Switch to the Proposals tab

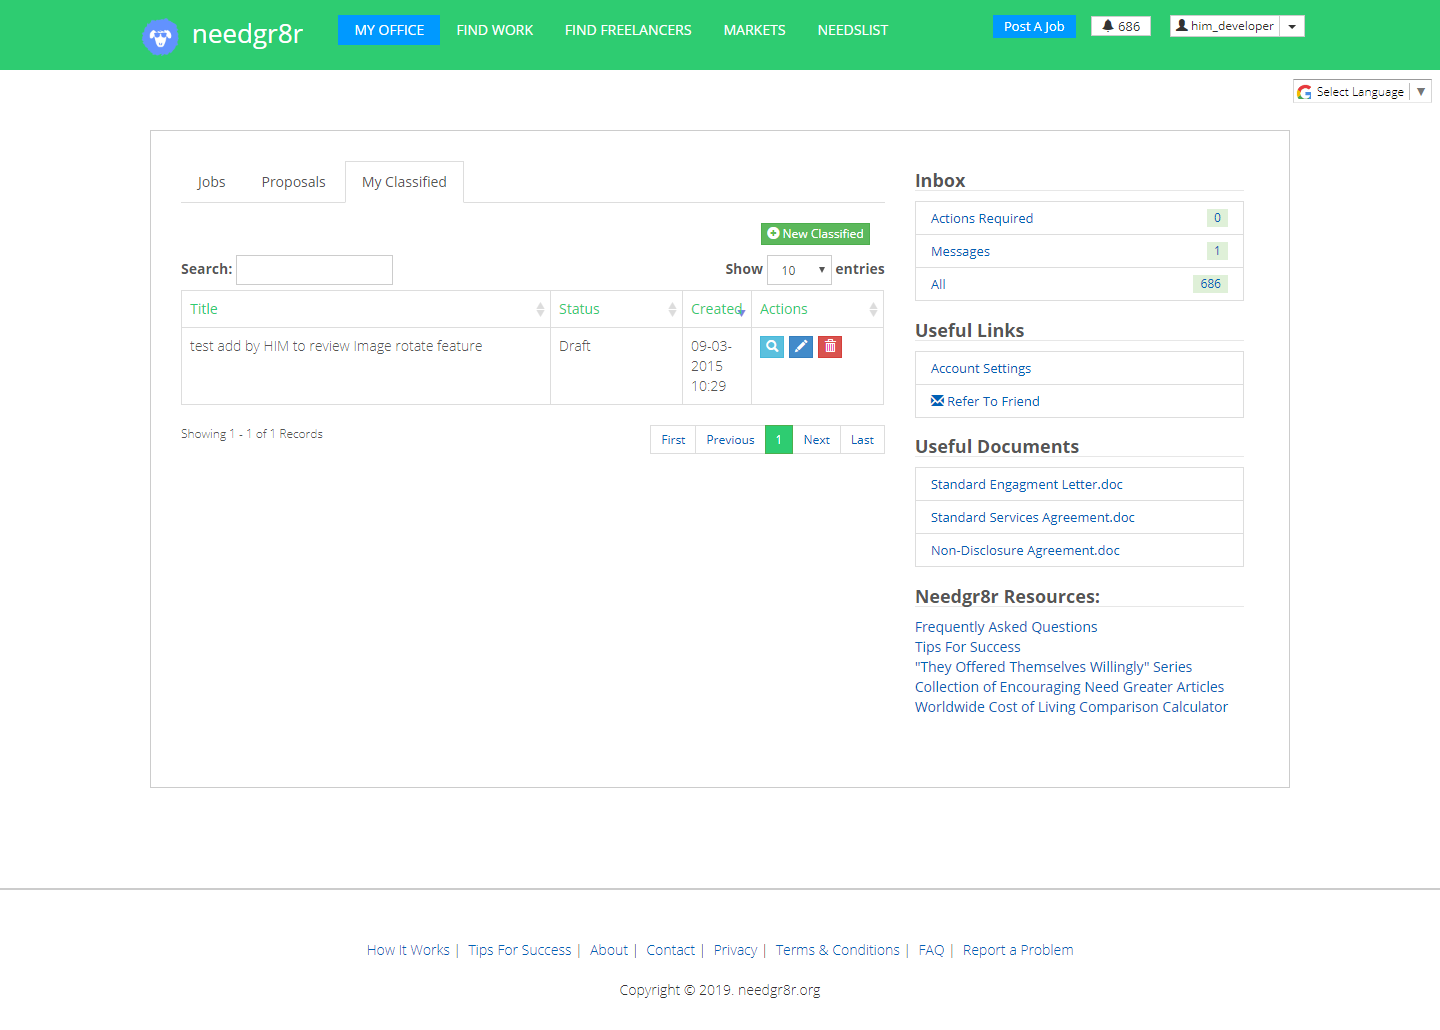[x=293, y=182]
